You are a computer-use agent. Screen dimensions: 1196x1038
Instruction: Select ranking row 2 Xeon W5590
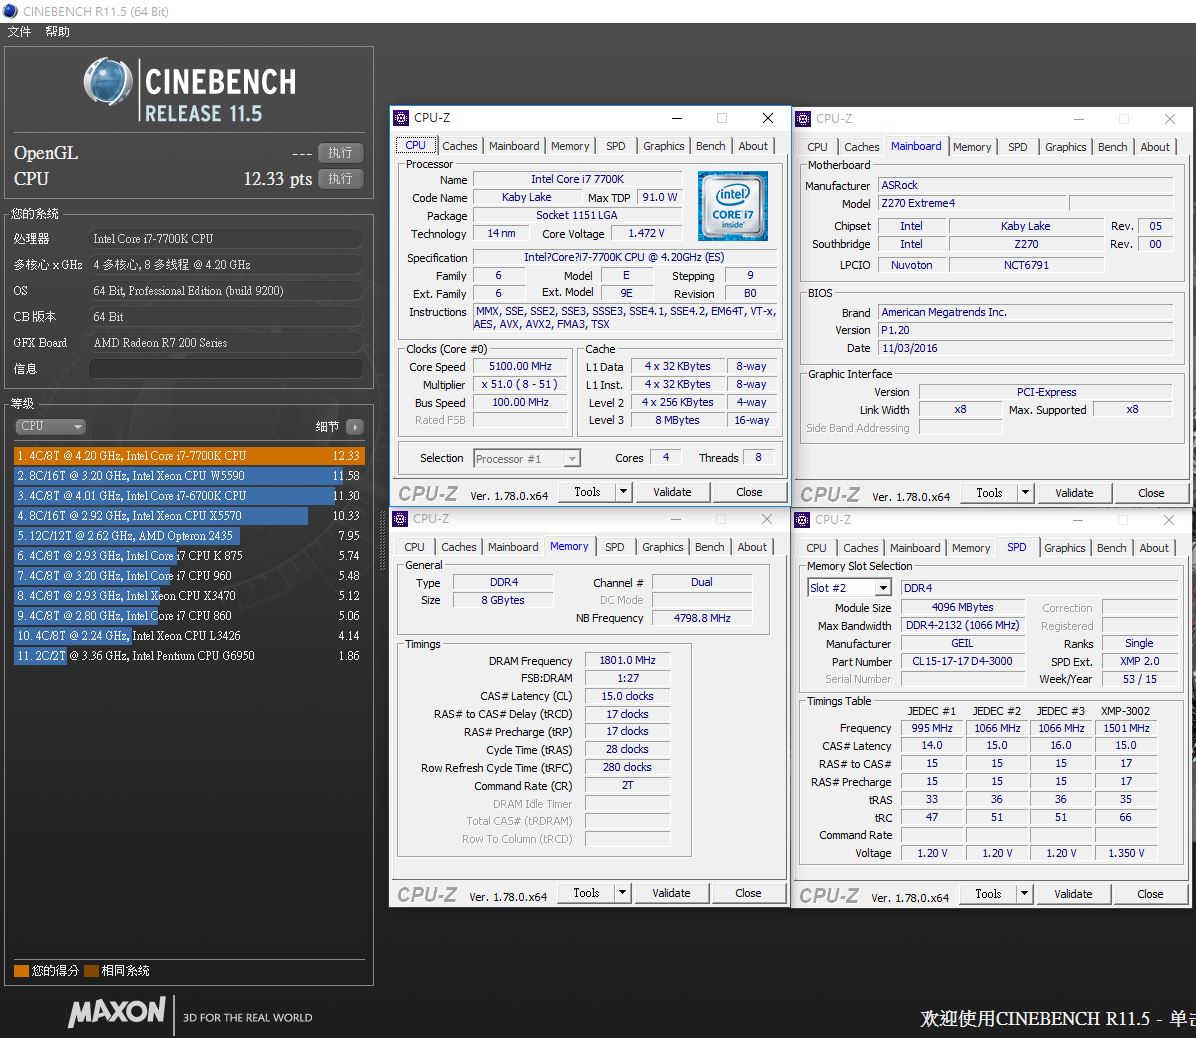point(189,475)
